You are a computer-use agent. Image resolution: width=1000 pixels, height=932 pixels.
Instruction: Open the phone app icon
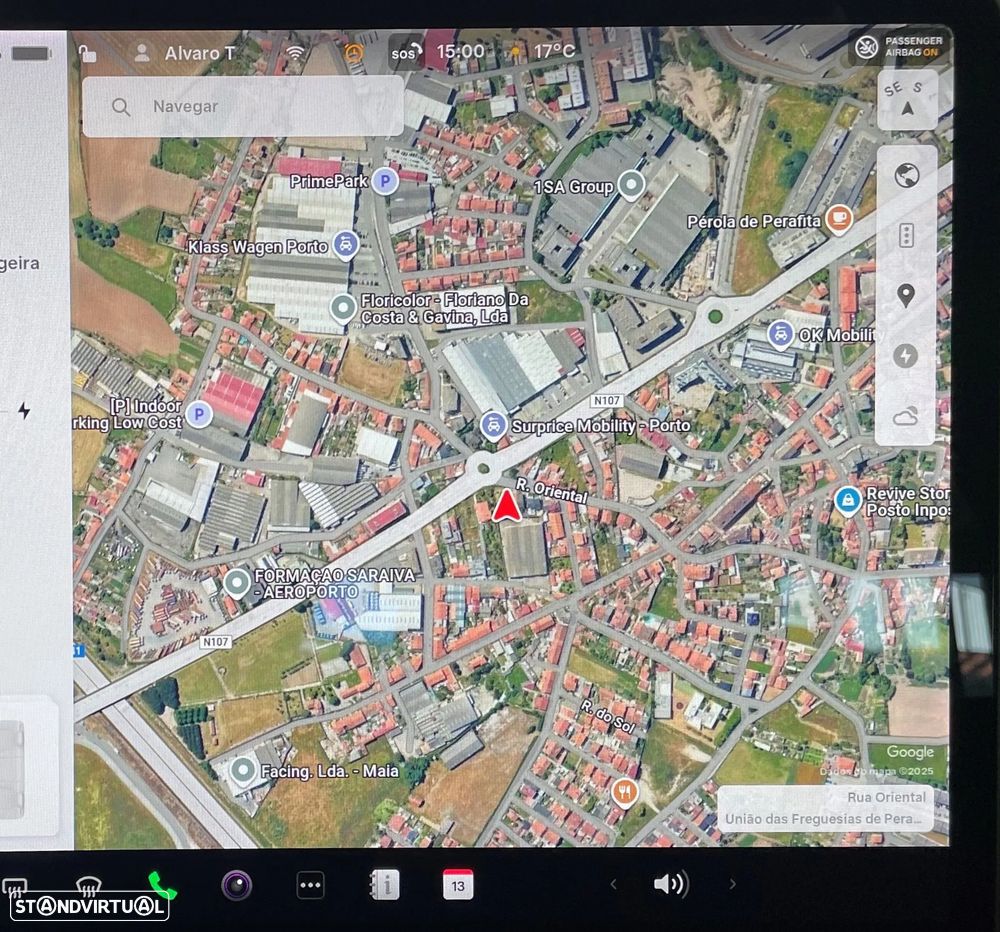pyautogui.click(x=161, y=885)
